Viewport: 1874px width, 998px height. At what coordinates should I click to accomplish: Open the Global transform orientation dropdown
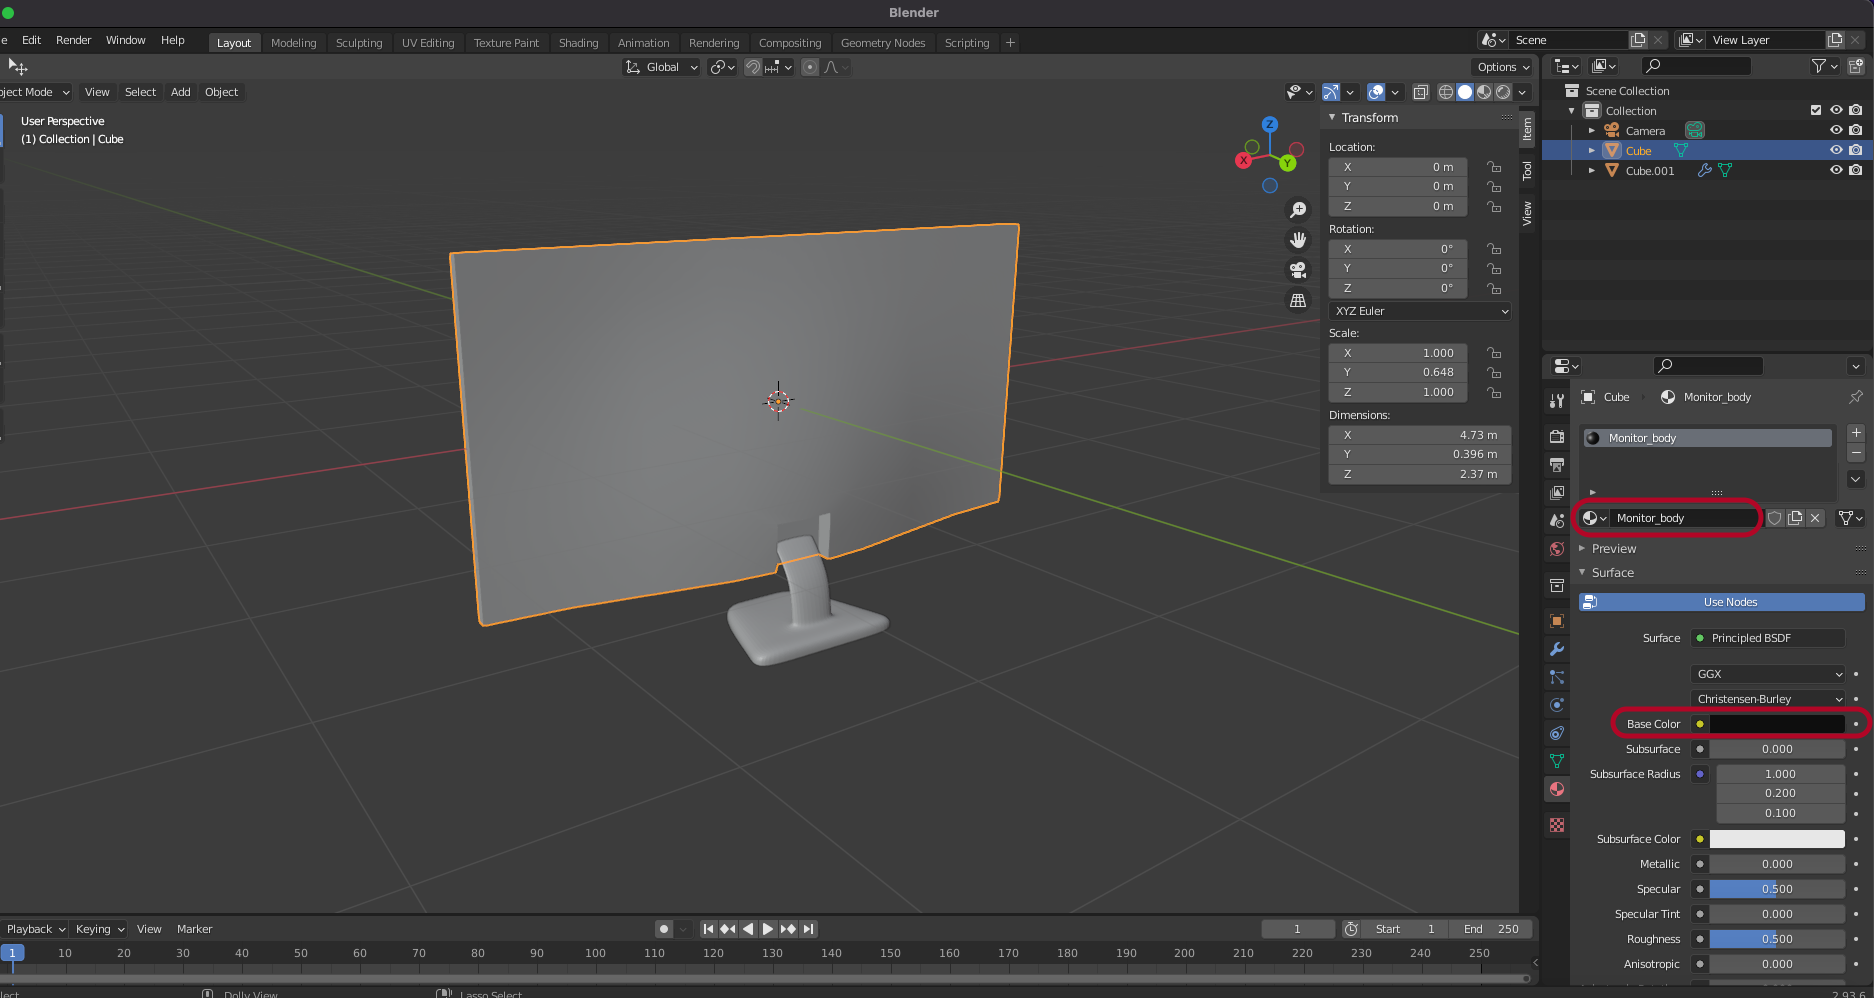[x=661, y=67]
